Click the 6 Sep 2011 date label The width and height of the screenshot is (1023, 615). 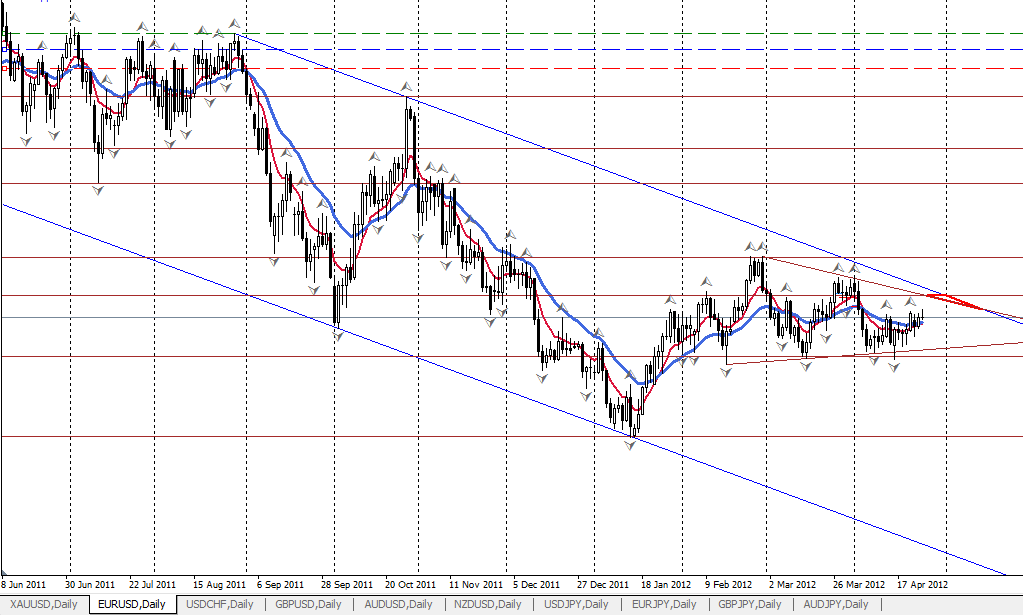tap(281, 584)
